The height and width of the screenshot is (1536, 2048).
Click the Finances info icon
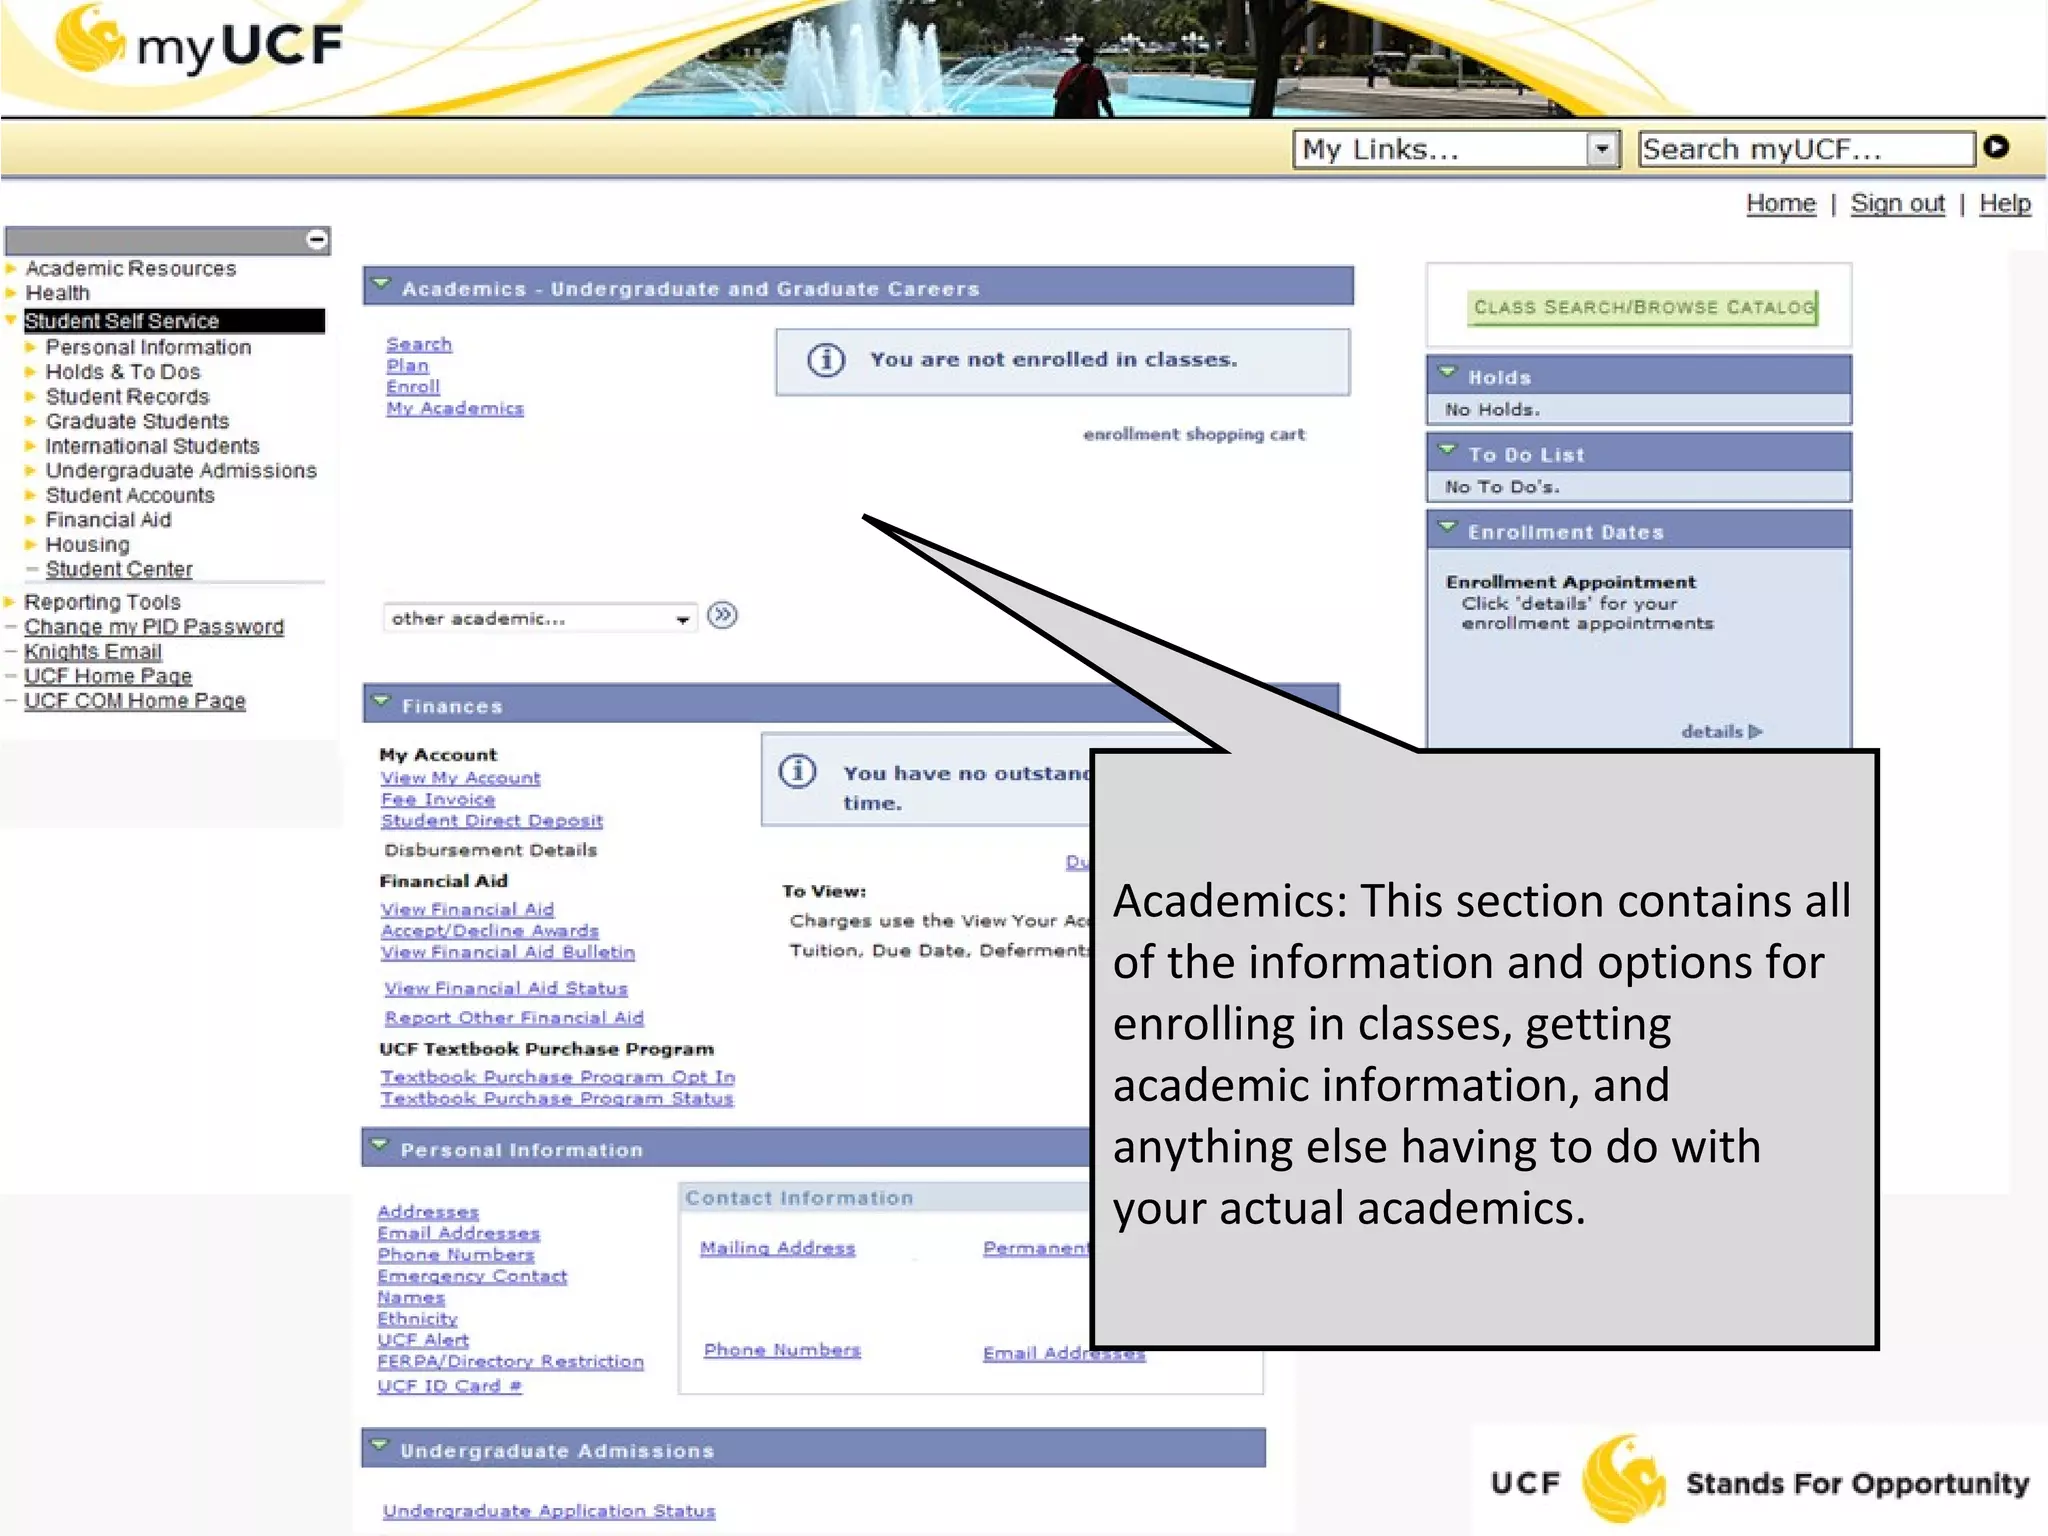(x=798, y=772)
